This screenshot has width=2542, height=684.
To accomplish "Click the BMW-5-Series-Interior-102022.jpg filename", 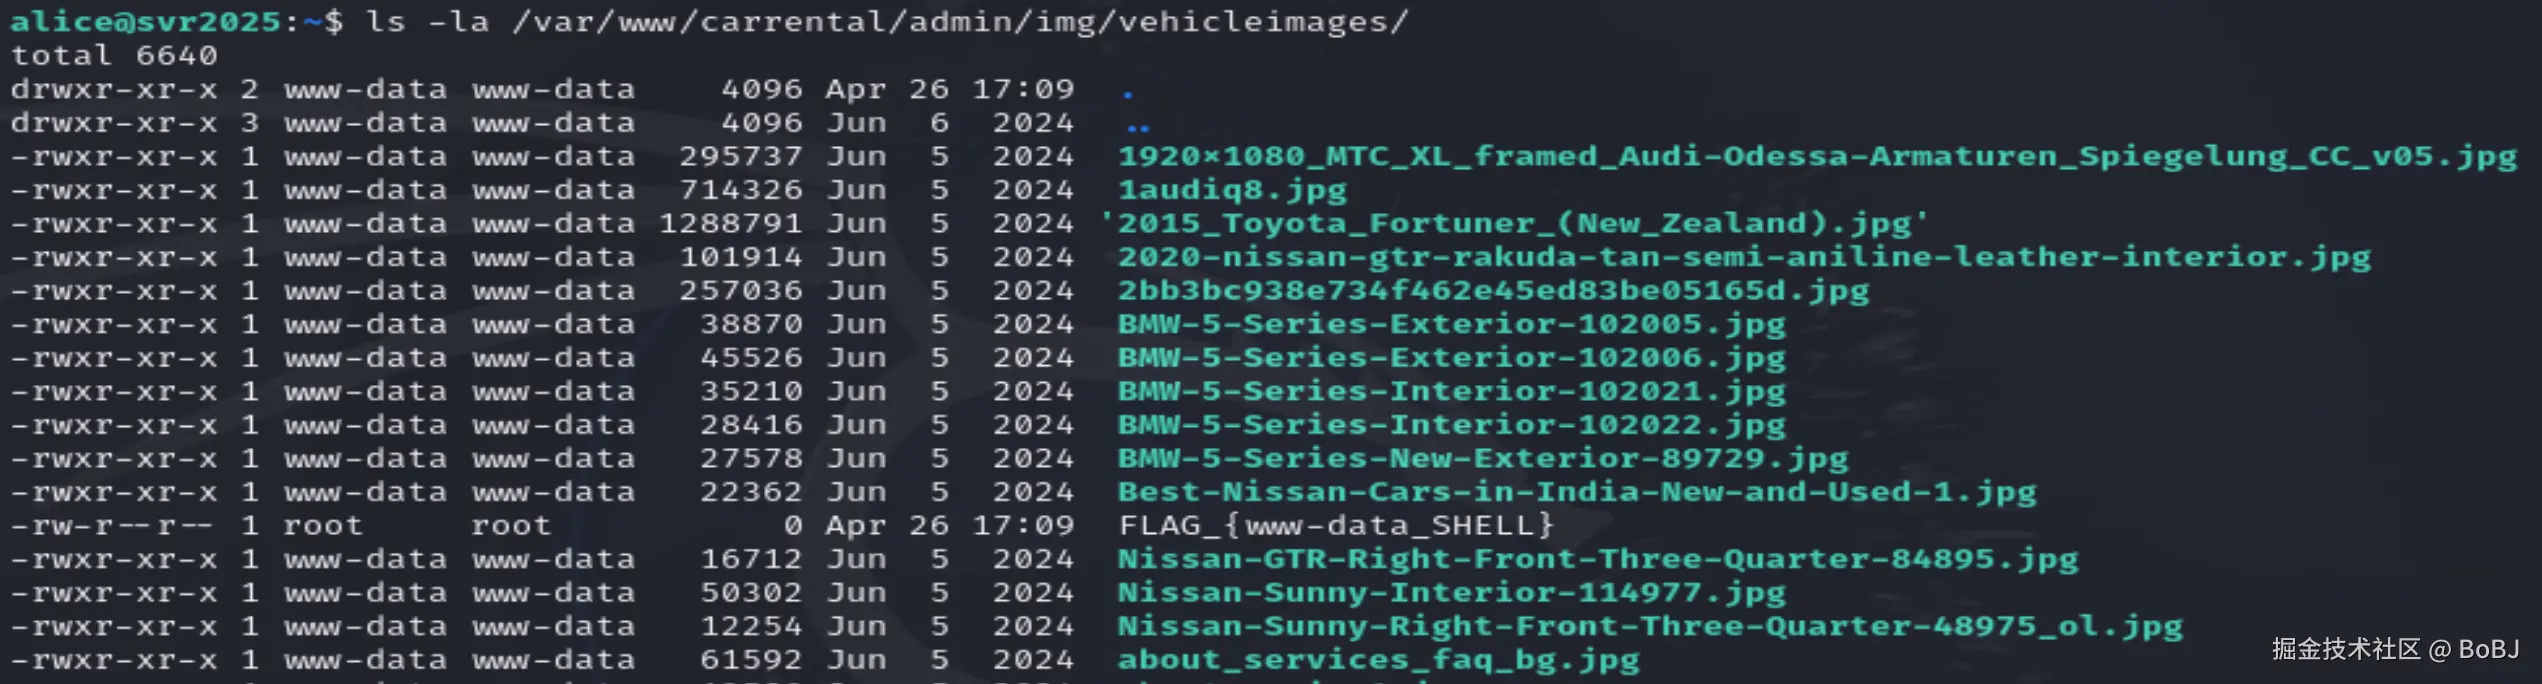I will coord(1451,425).
